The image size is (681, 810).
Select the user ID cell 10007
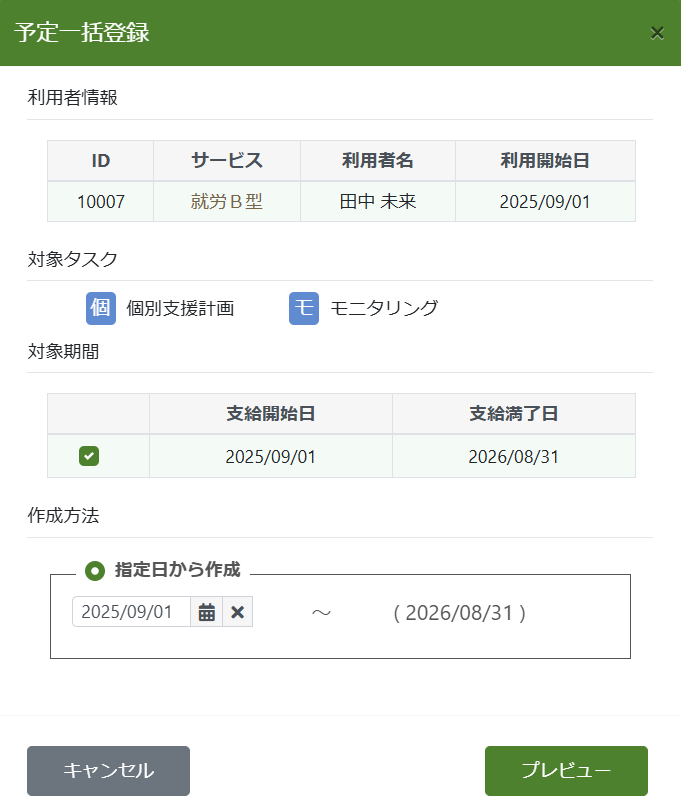100,201
